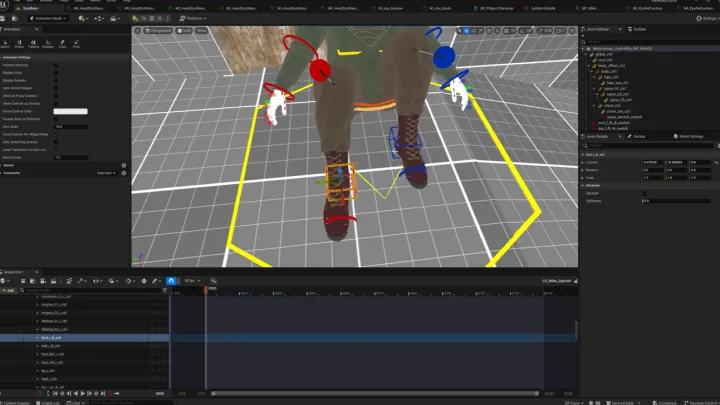
Task: Click the Sequencer track filter funnel icon
Action: (165, 290)
